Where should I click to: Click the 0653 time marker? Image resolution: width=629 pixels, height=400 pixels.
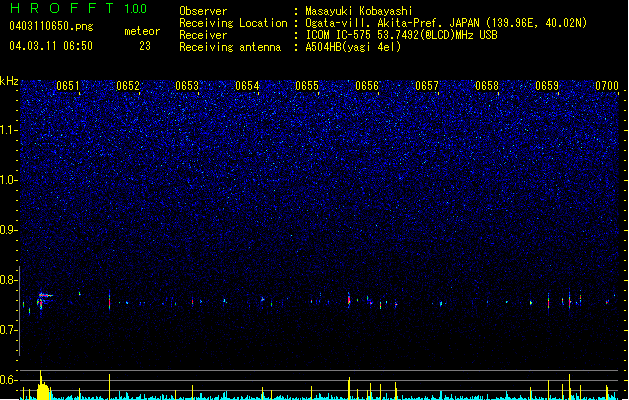[187, 86]
